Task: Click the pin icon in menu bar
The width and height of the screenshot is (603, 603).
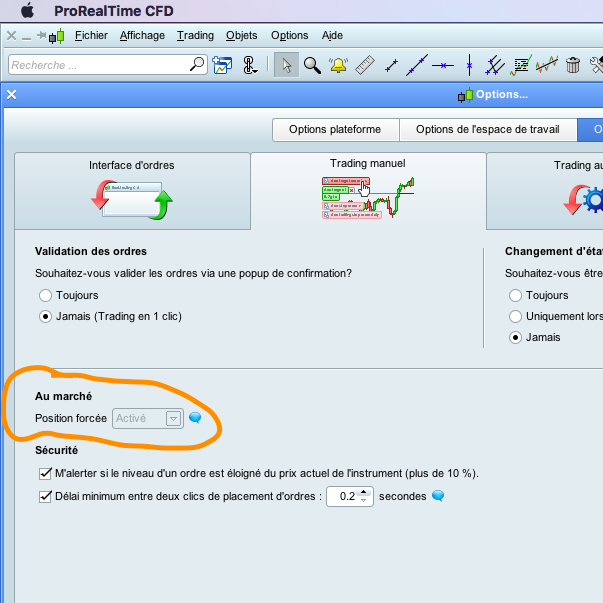Action: 41,36
